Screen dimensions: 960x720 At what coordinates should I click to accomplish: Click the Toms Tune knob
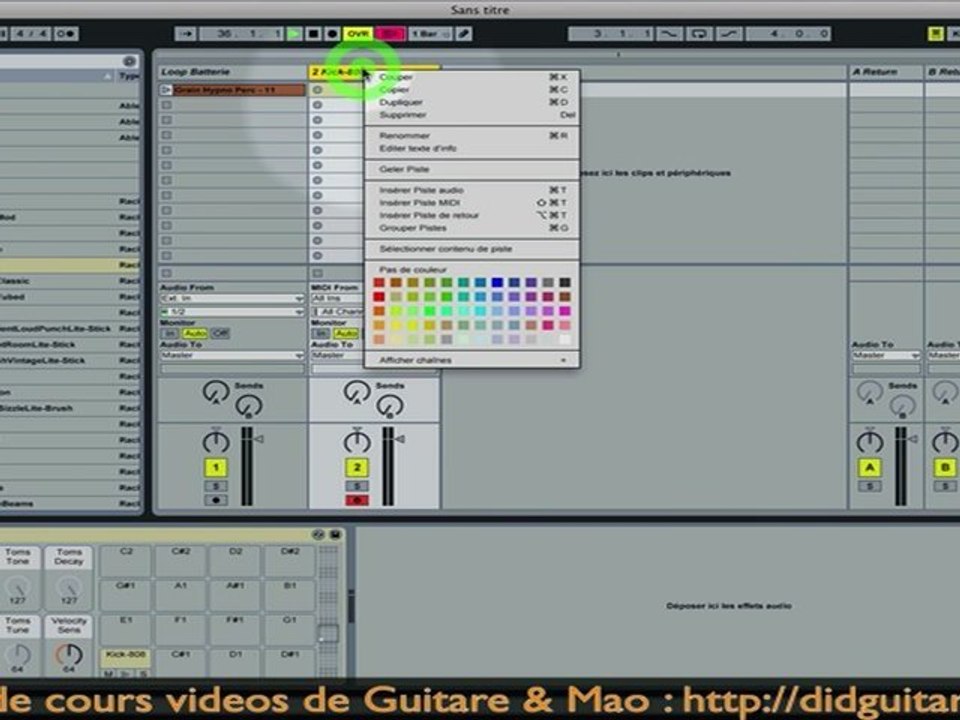coord(18,654)
